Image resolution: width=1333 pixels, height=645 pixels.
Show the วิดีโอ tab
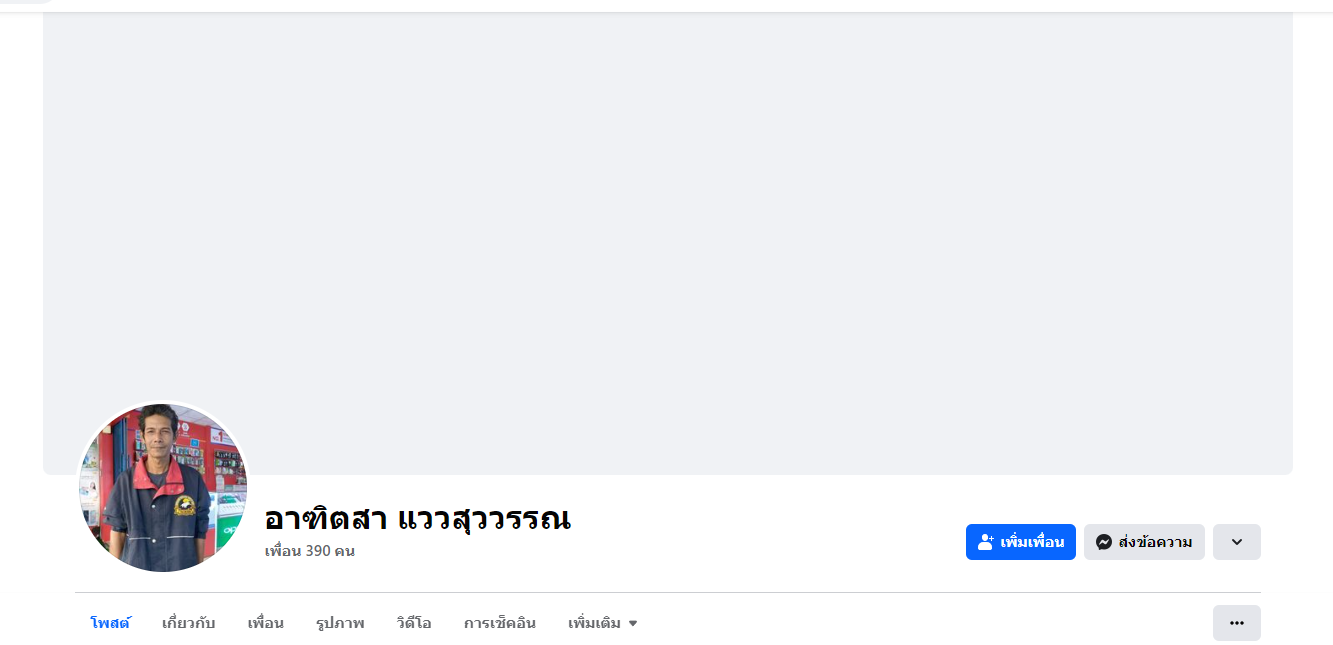tap(414, 623)
